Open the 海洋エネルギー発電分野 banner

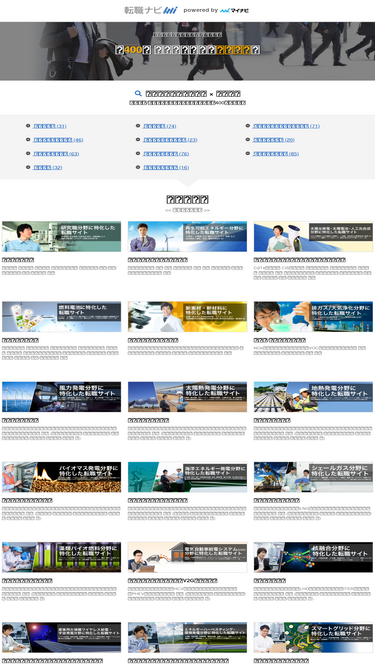(187, 477)
